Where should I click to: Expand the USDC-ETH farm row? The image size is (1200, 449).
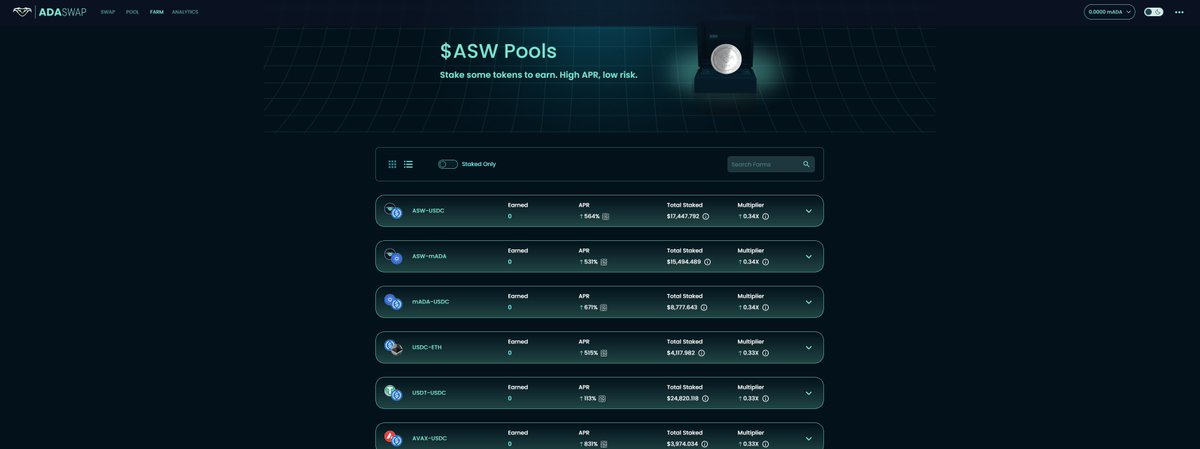point(809,347)
